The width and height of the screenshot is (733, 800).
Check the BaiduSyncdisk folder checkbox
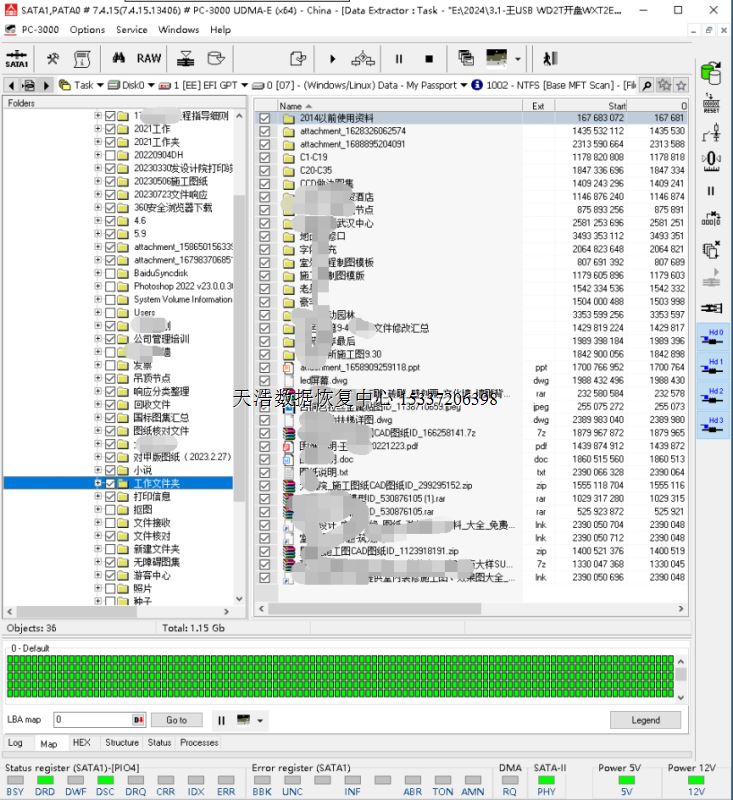click(x=110, y=272)
